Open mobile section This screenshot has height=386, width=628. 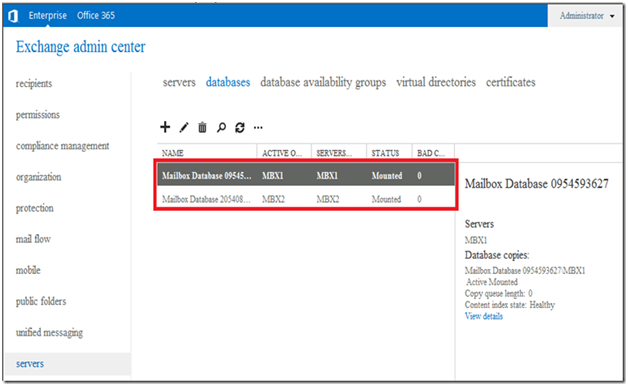[28, 270]
